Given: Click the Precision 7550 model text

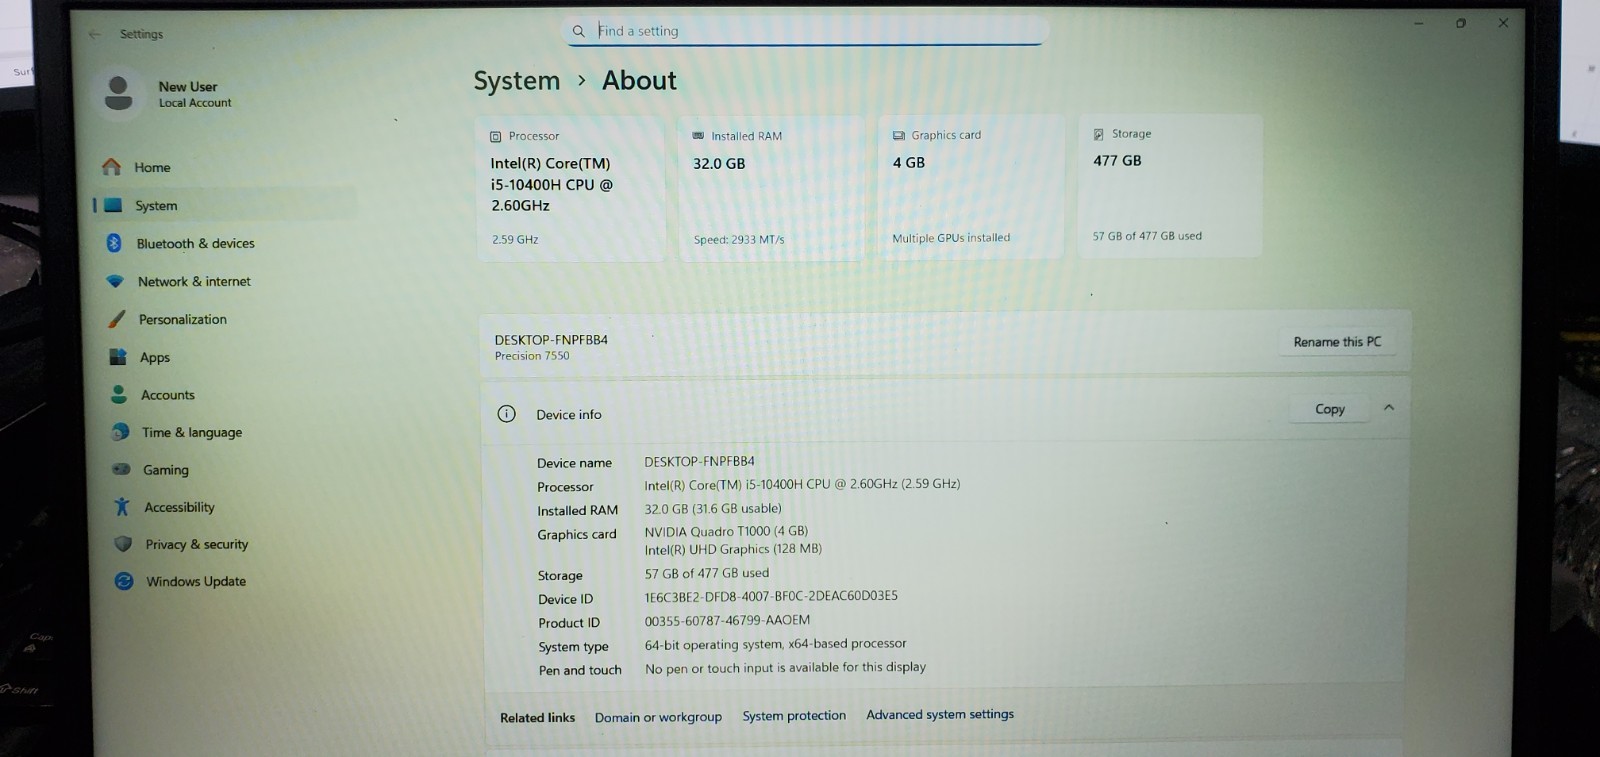Looking at the screenshot, I should (532, 356).
